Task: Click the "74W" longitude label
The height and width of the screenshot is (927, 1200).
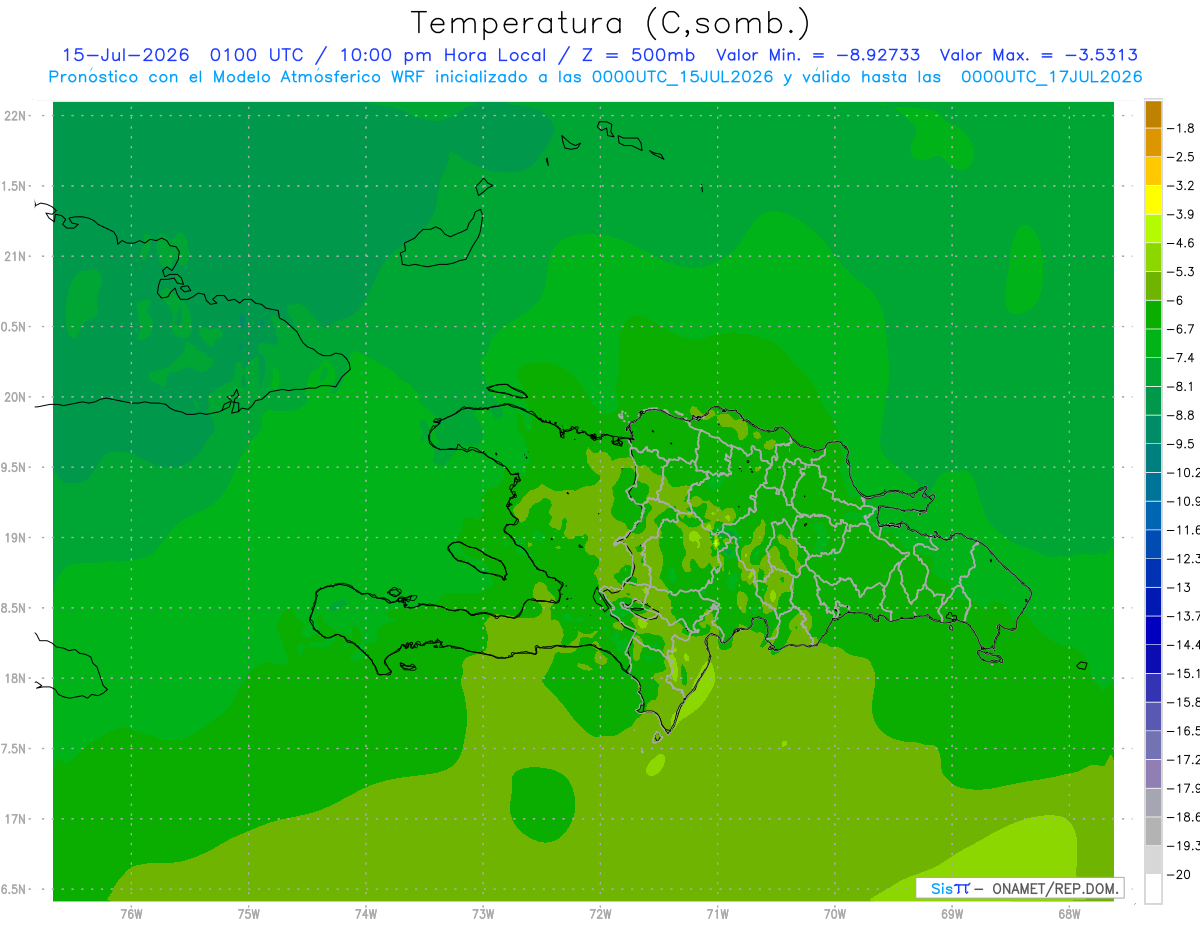Action: (366, 914)
